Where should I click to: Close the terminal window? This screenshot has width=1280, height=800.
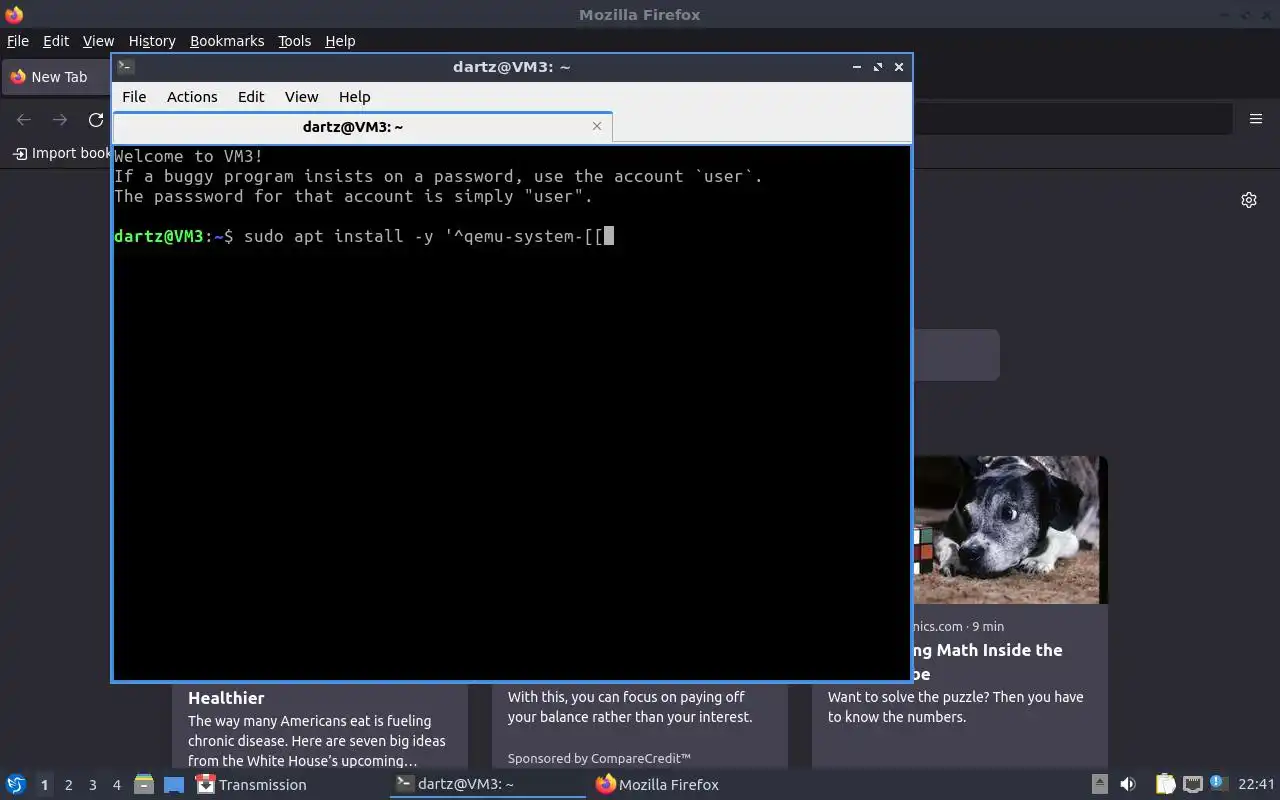[x=899, y=67]
